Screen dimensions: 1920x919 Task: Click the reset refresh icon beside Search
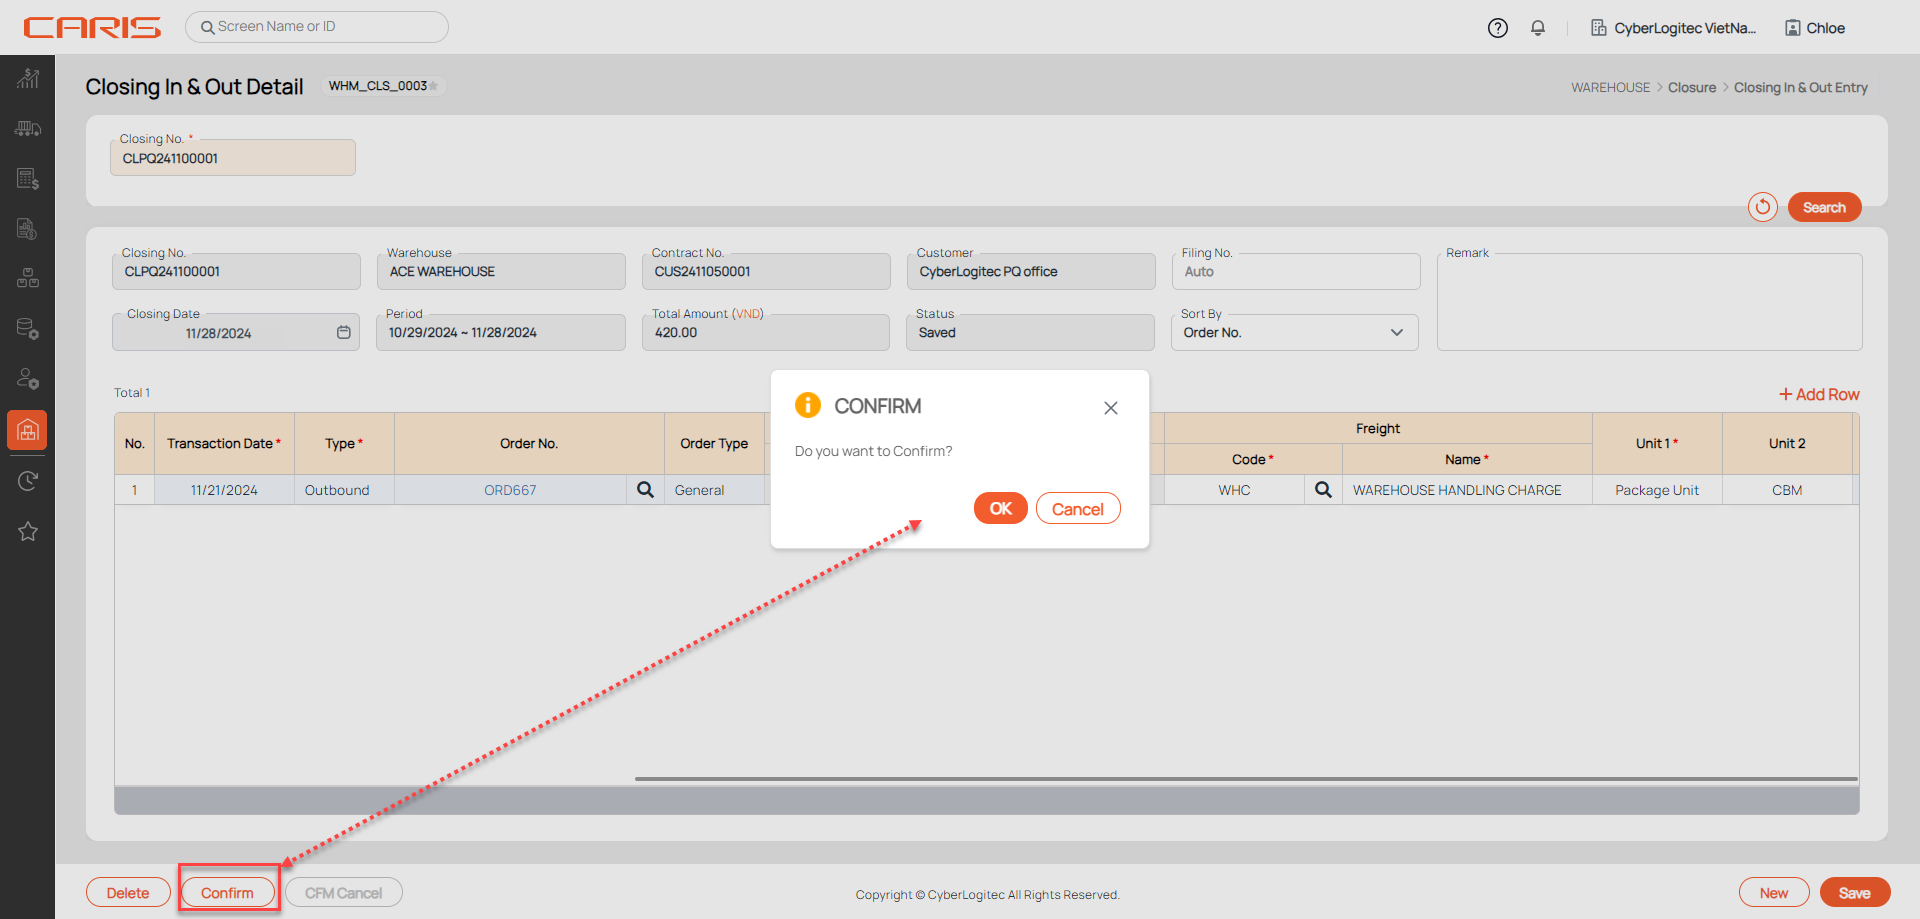click(x=1762, y=207)
